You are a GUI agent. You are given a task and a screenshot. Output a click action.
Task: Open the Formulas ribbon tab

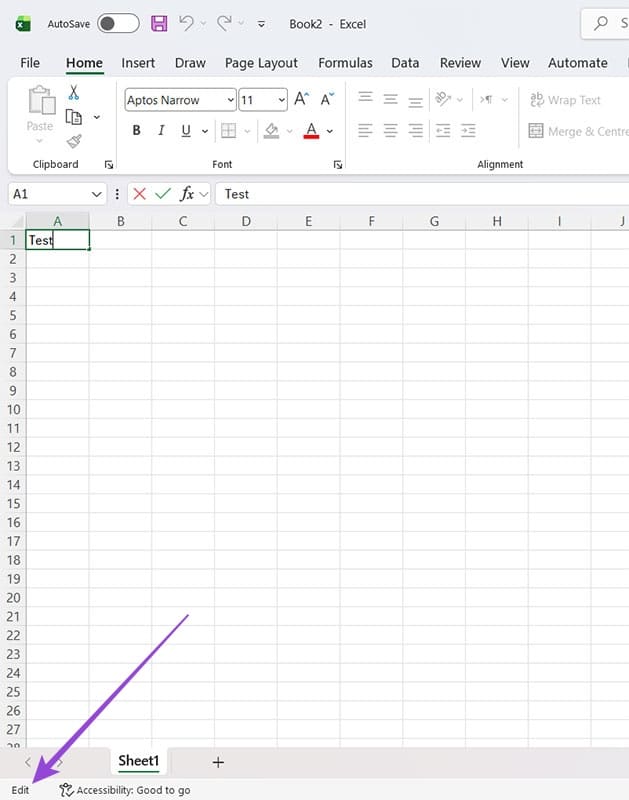coord(345,62)
